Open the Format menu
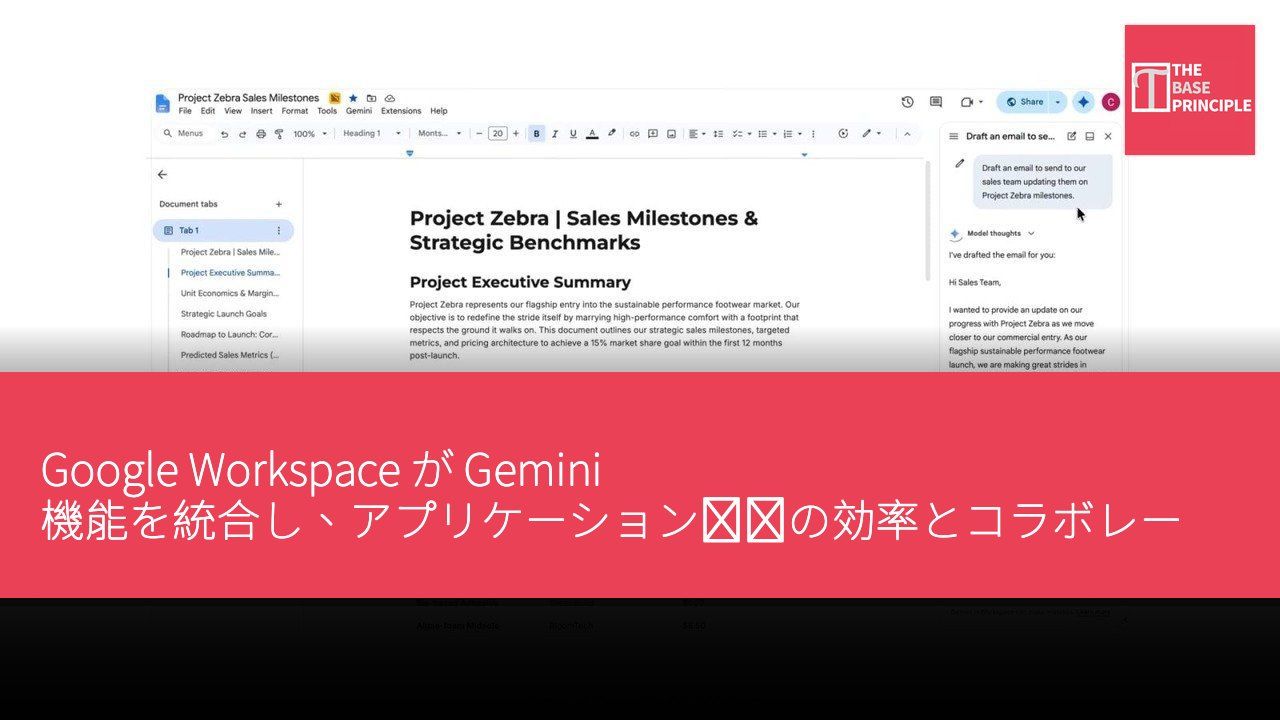Image resolution: width=1280 pixels, height=720 pixels. 295,111
